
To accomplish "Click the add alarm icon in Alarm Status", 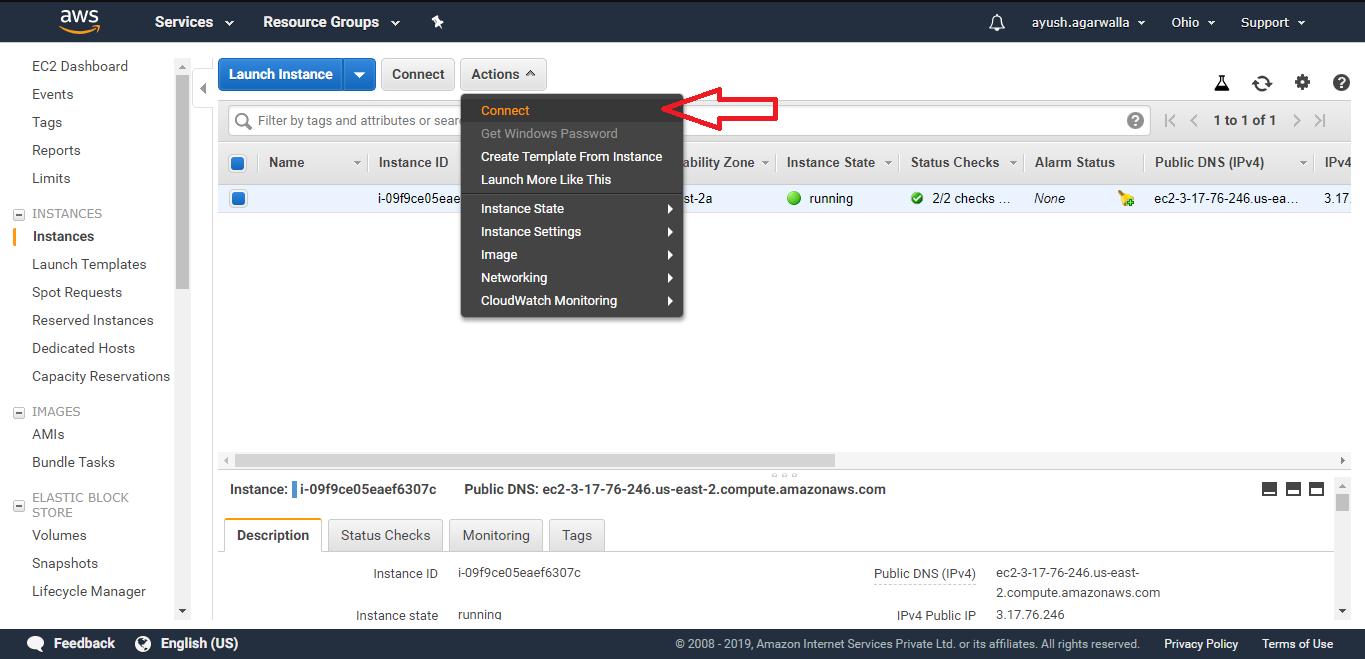I will 1126,198.
